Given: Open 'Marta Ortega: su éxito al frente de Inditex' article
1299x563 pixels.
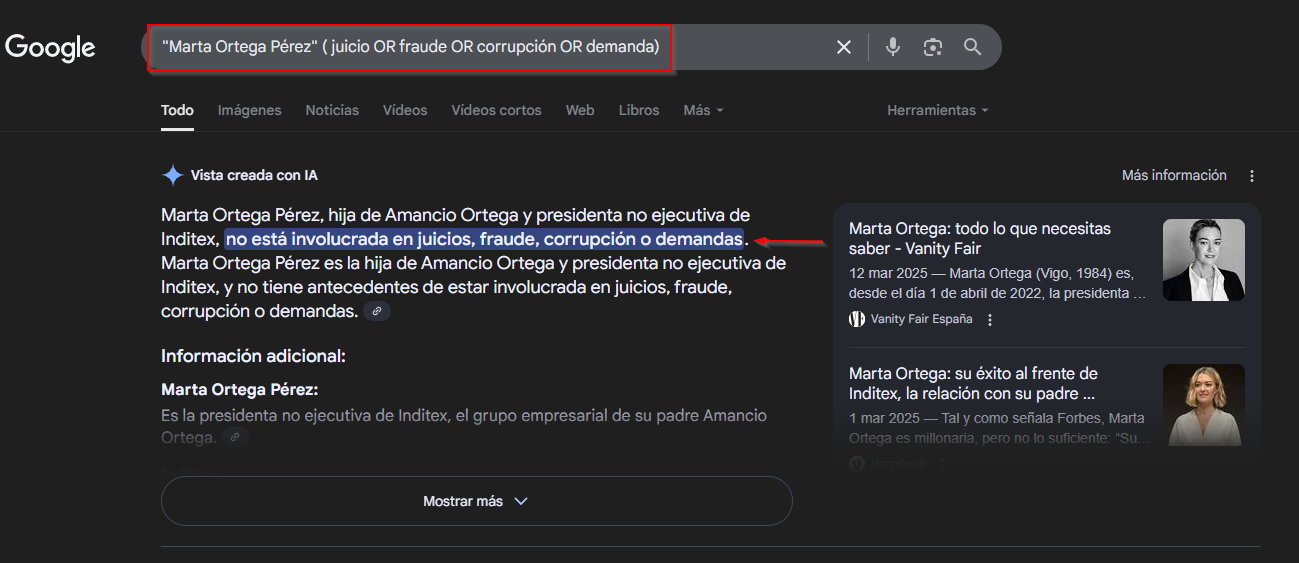Looking at the screenshot, I should [973, 383].
